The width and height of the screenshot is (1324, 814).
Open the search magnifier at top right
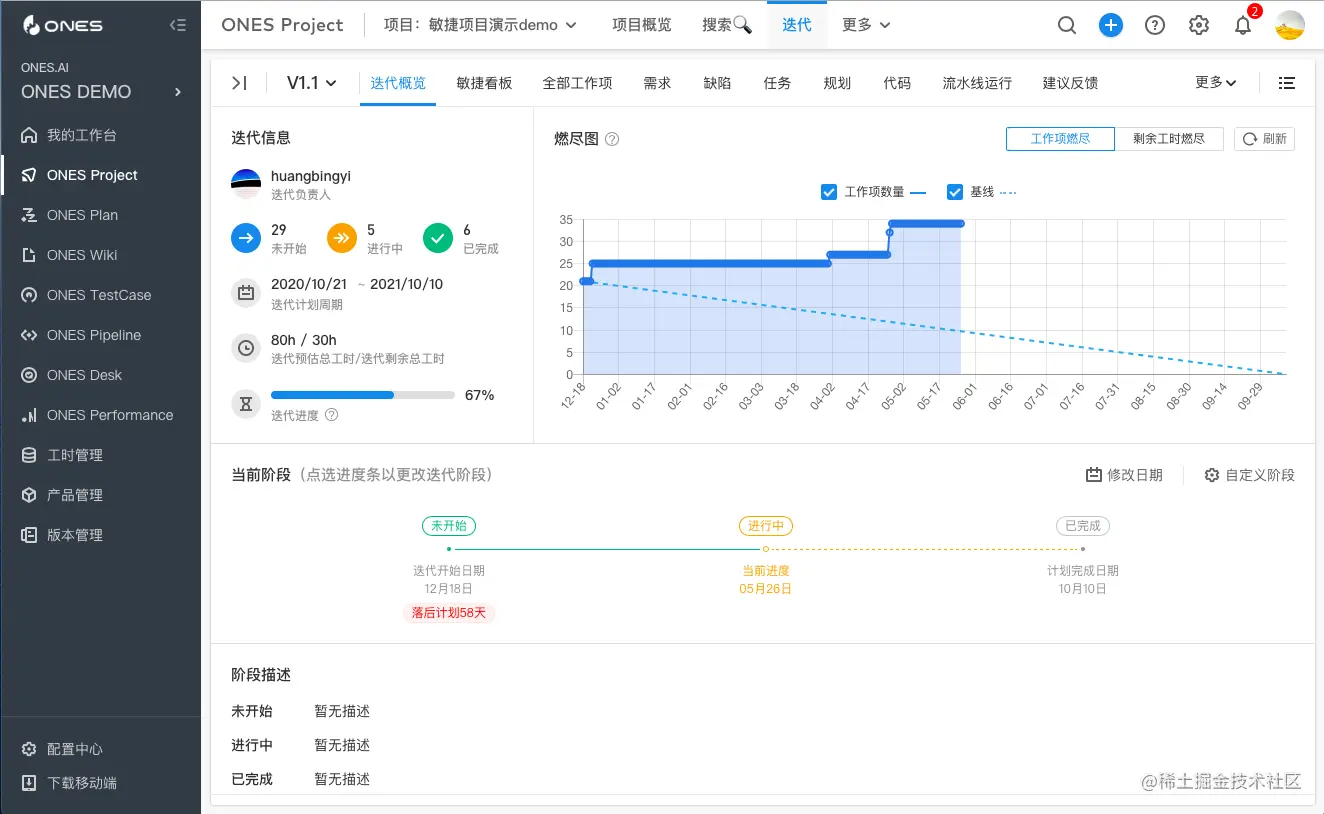(1067, 25)
